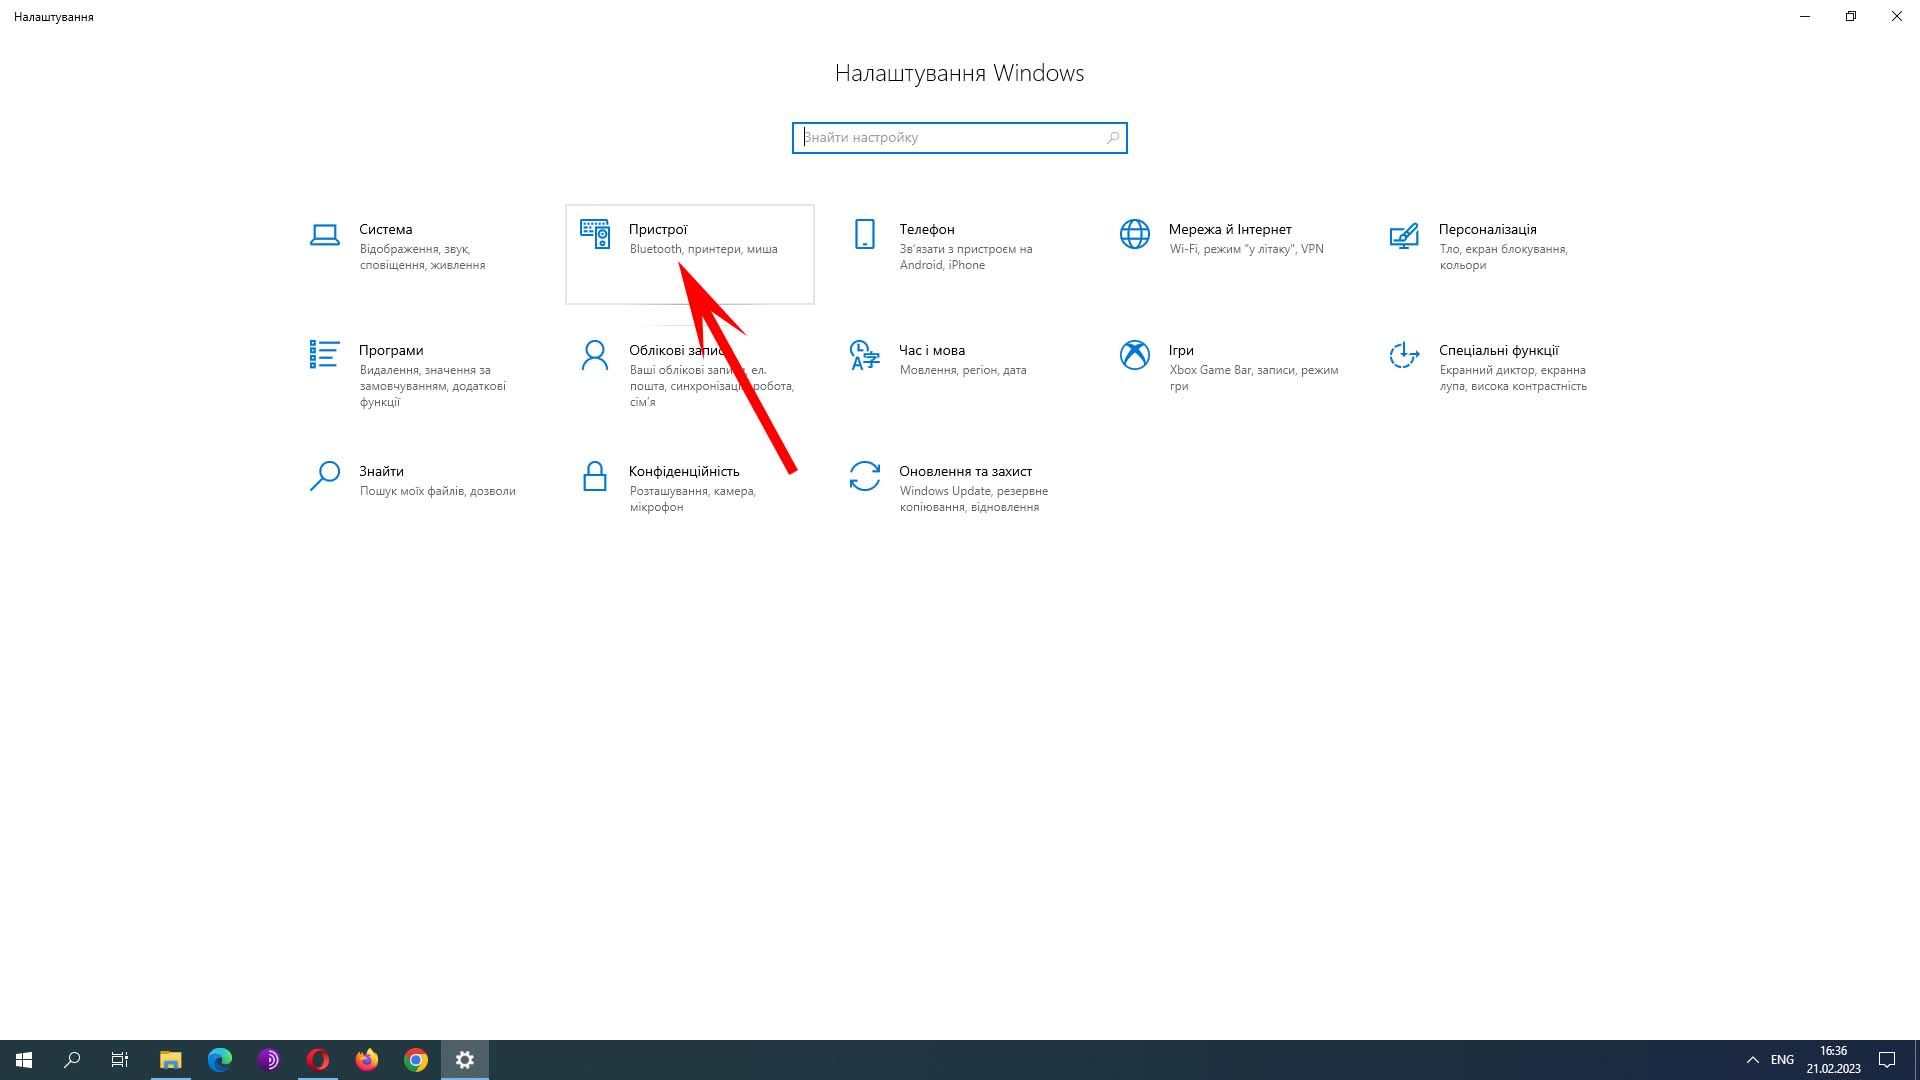Open the notification center icon

pyautogui.click(x=1887, y=1060)
